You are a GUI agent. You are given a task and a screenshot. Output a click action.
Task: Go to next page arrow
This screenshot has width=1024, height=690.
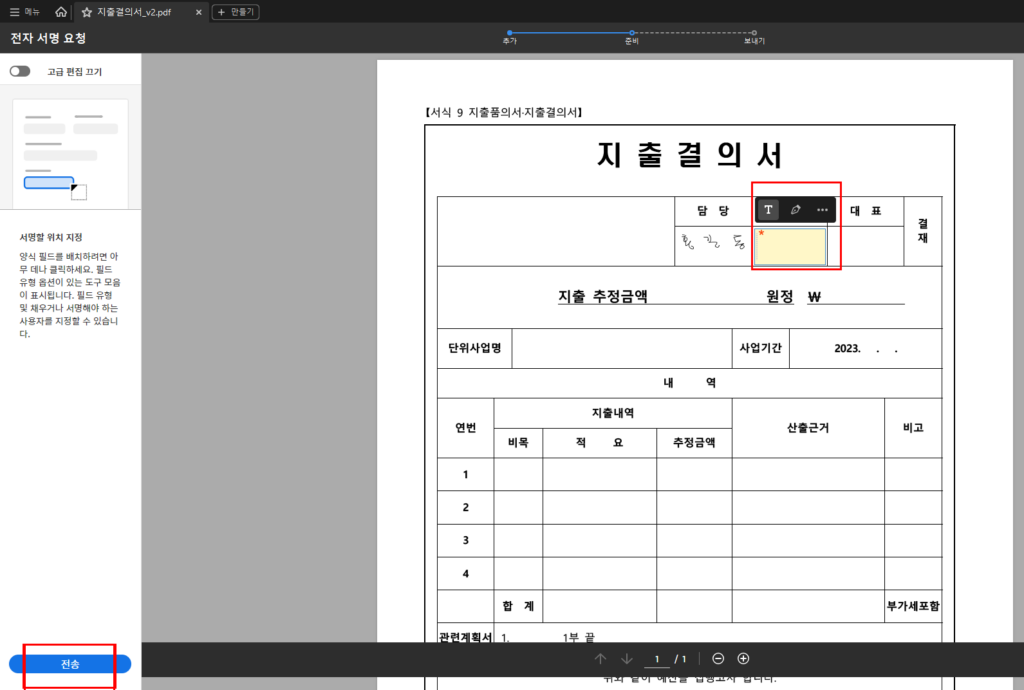[626, 659]
